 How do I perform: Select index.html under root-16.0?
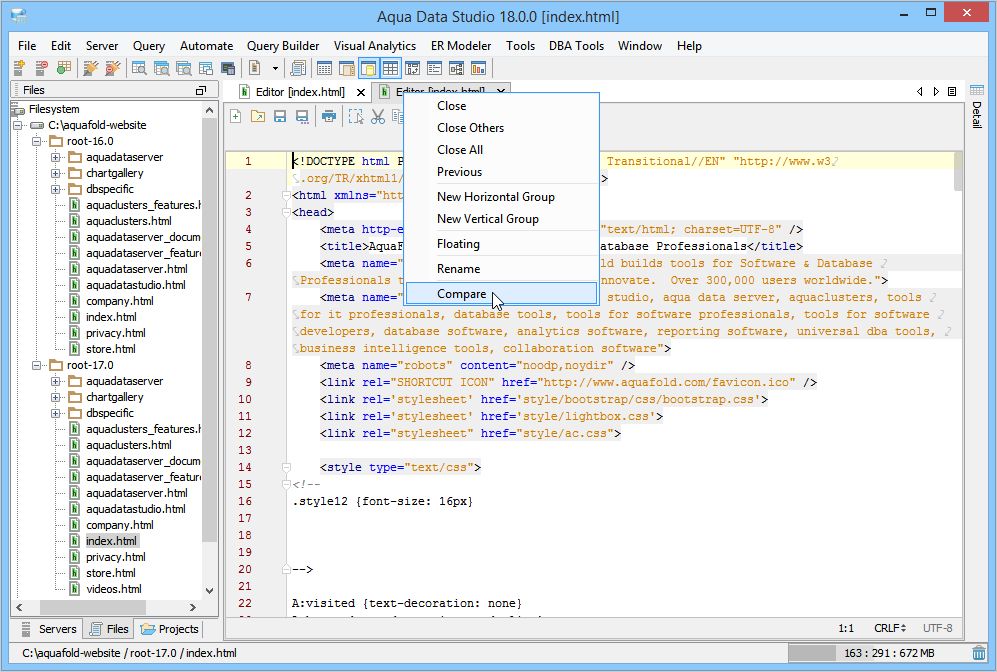click(x=111, y=317)
